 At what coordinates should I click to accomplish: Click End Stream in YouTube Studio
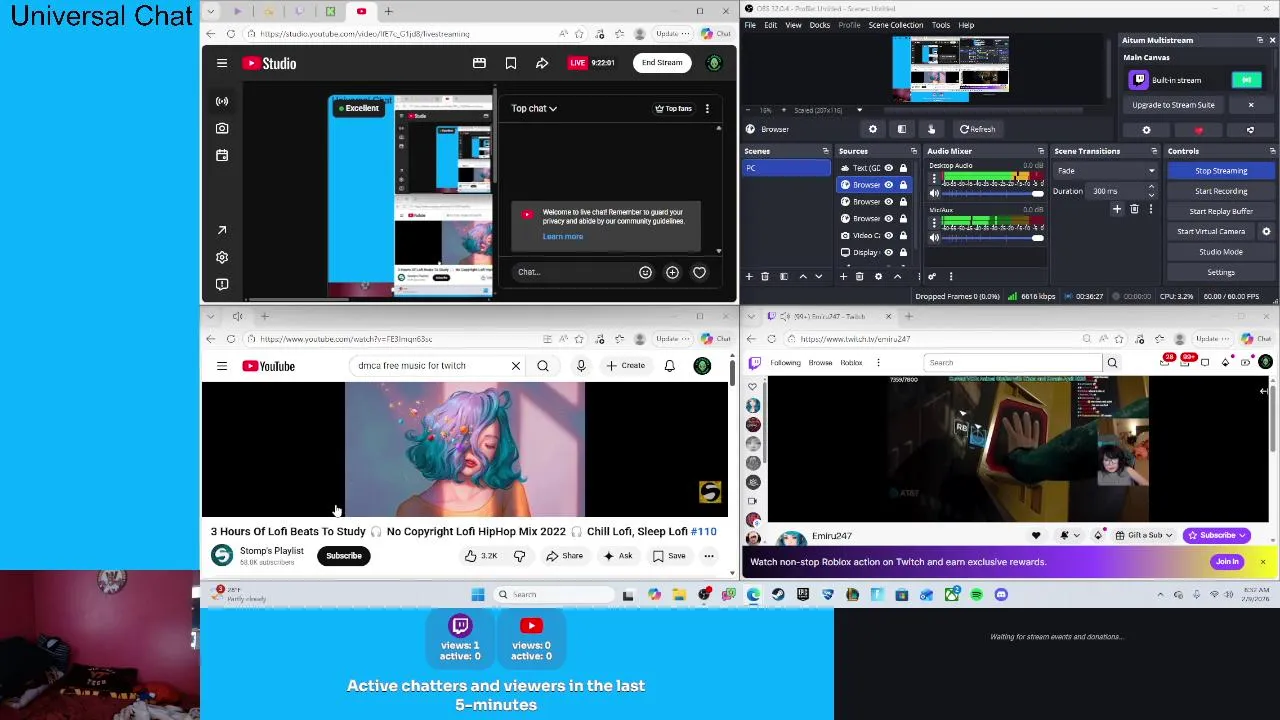662,63
